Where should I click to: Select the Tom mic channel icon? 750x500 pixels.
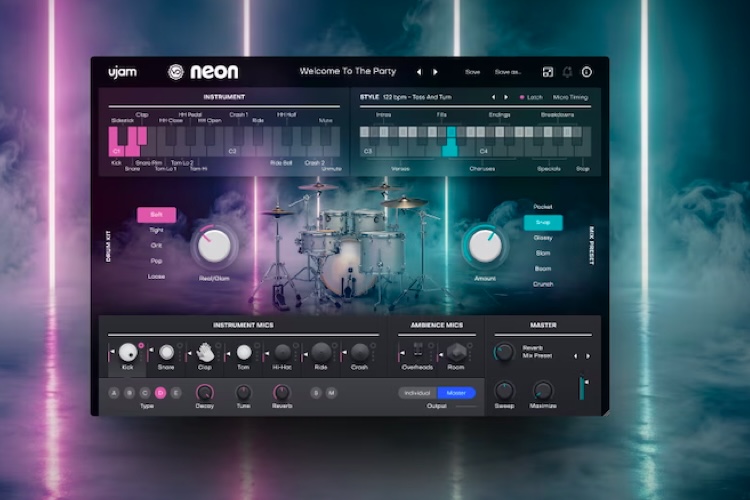[244, 352]
